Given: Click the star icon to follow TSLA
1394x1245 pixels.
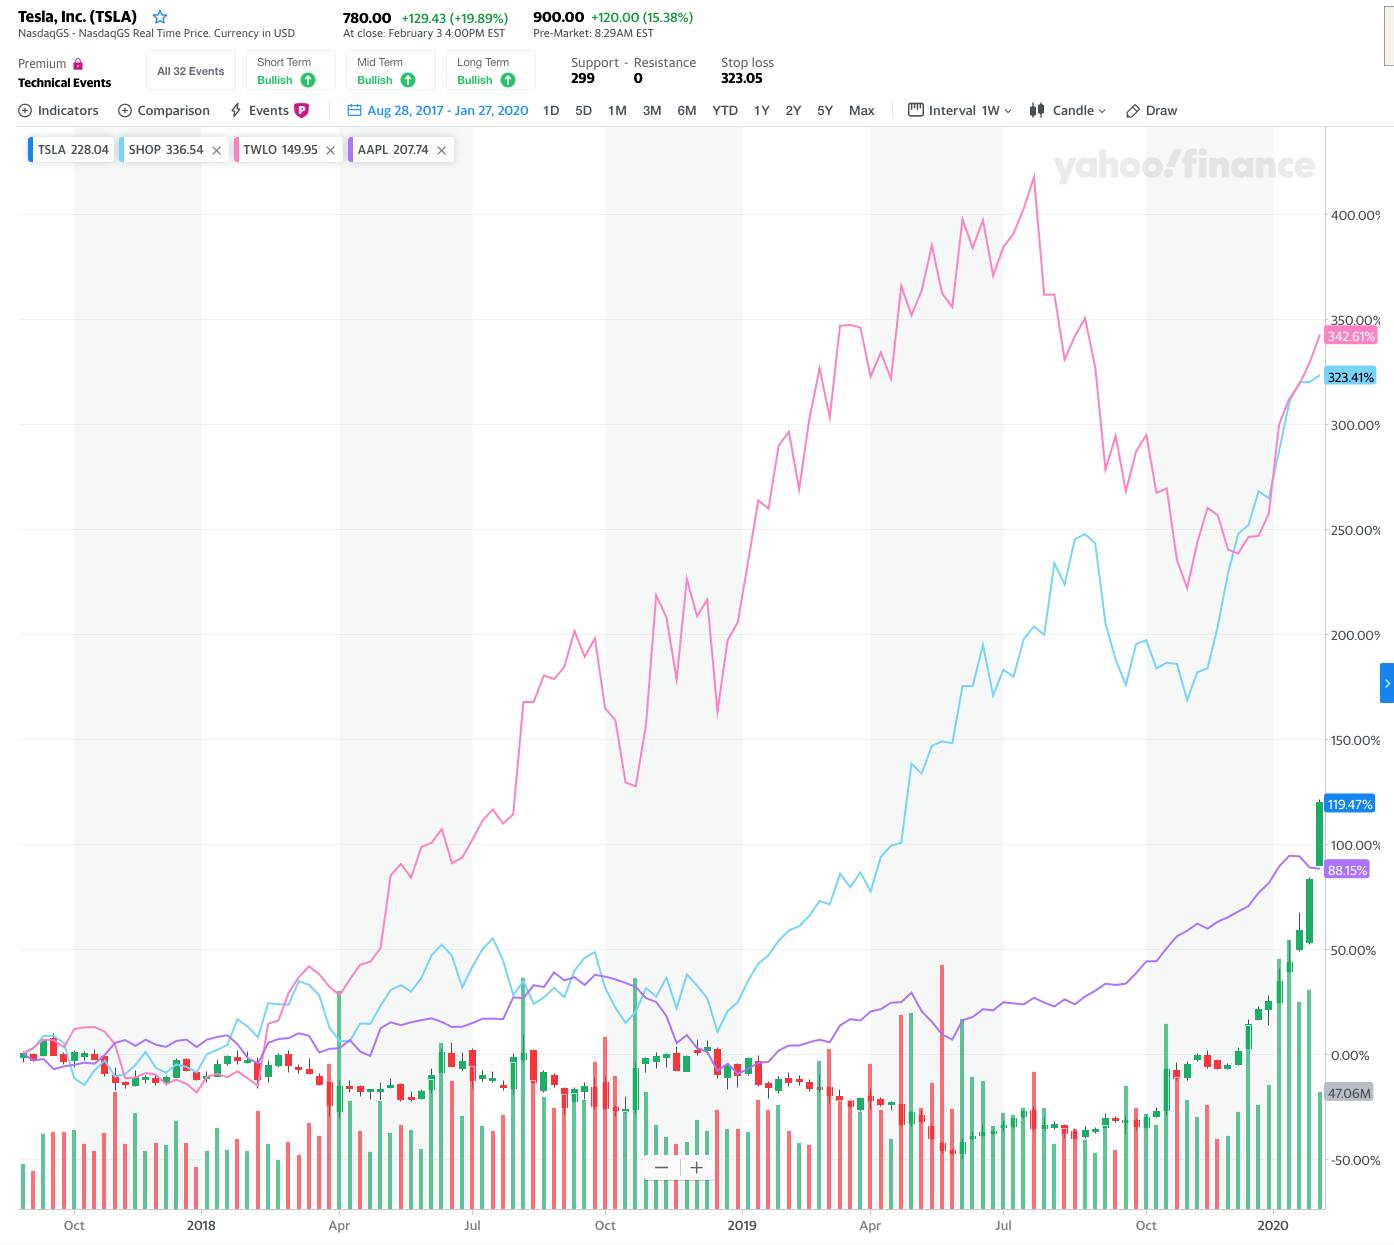Looking at the screenshot, I should pyautogui.click(x=160, y=17).
